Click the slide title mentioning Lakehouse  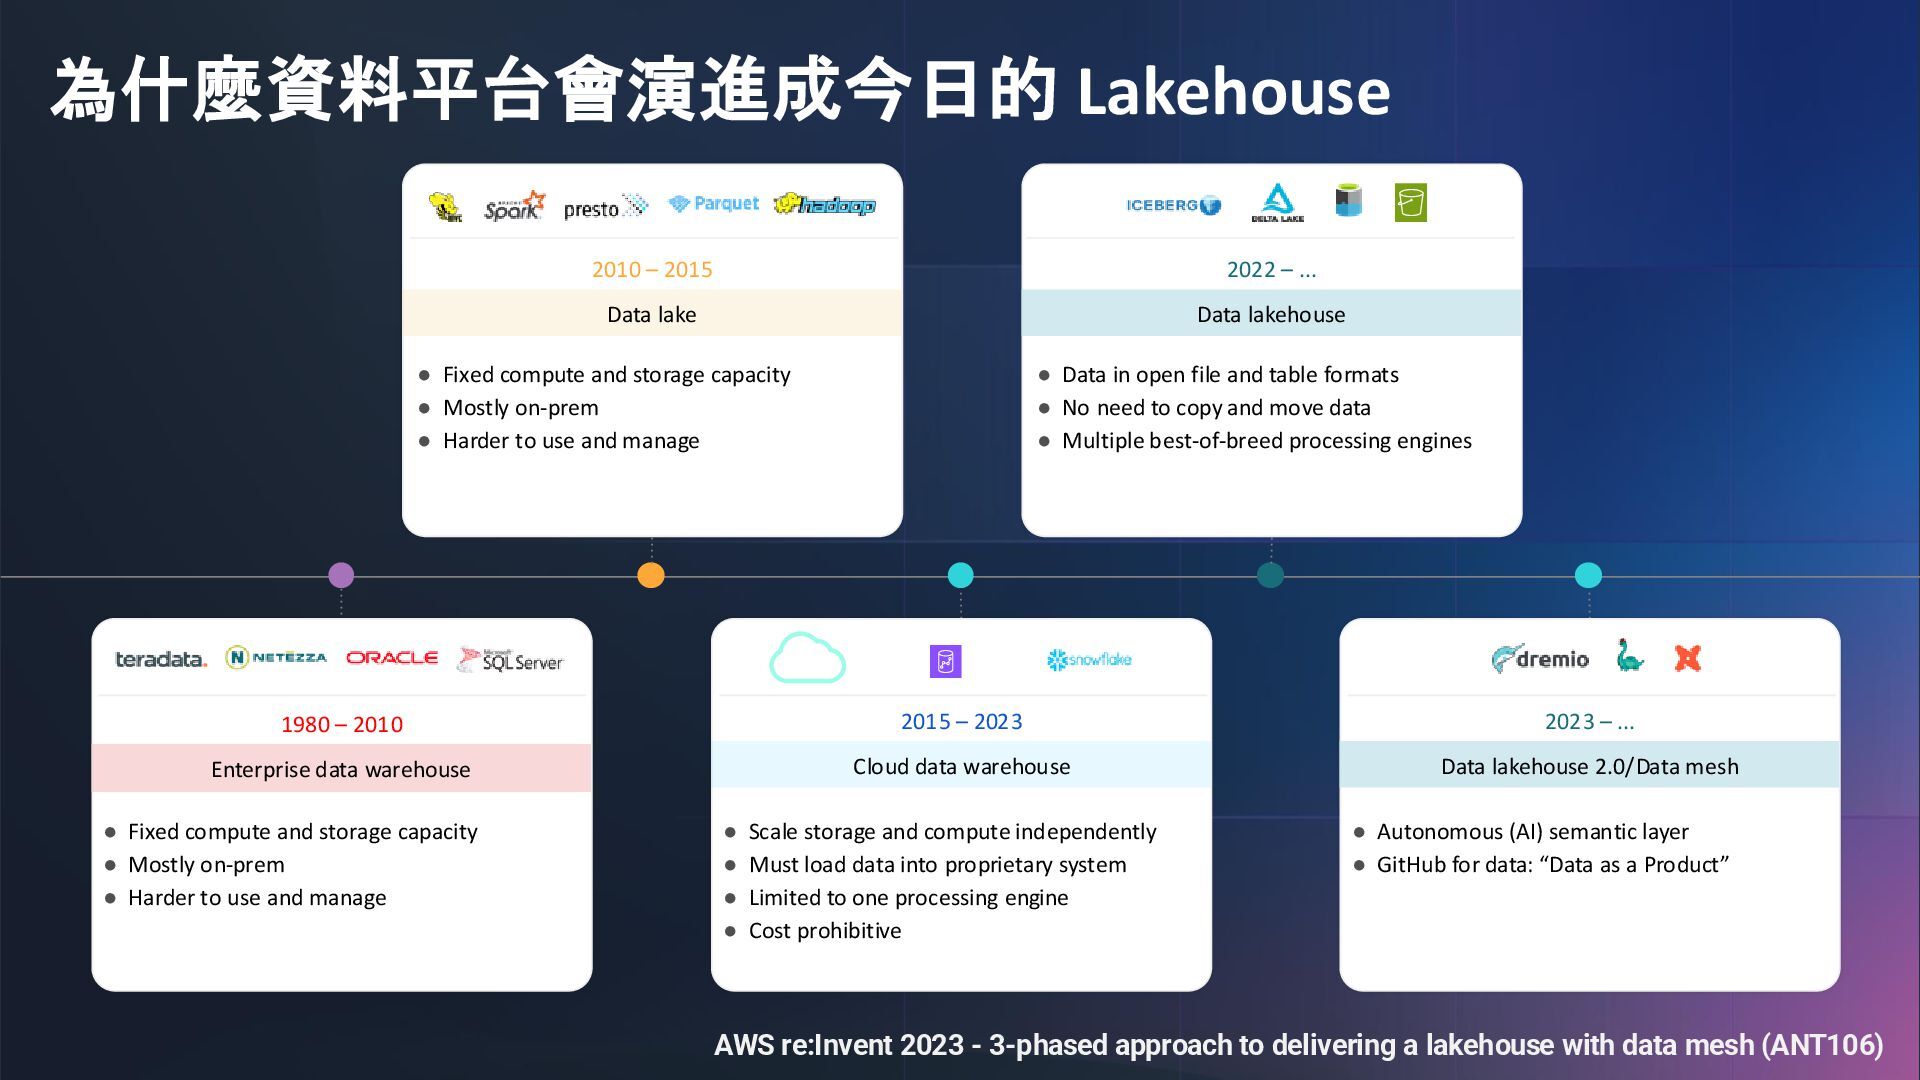click(x=721, y=91)
